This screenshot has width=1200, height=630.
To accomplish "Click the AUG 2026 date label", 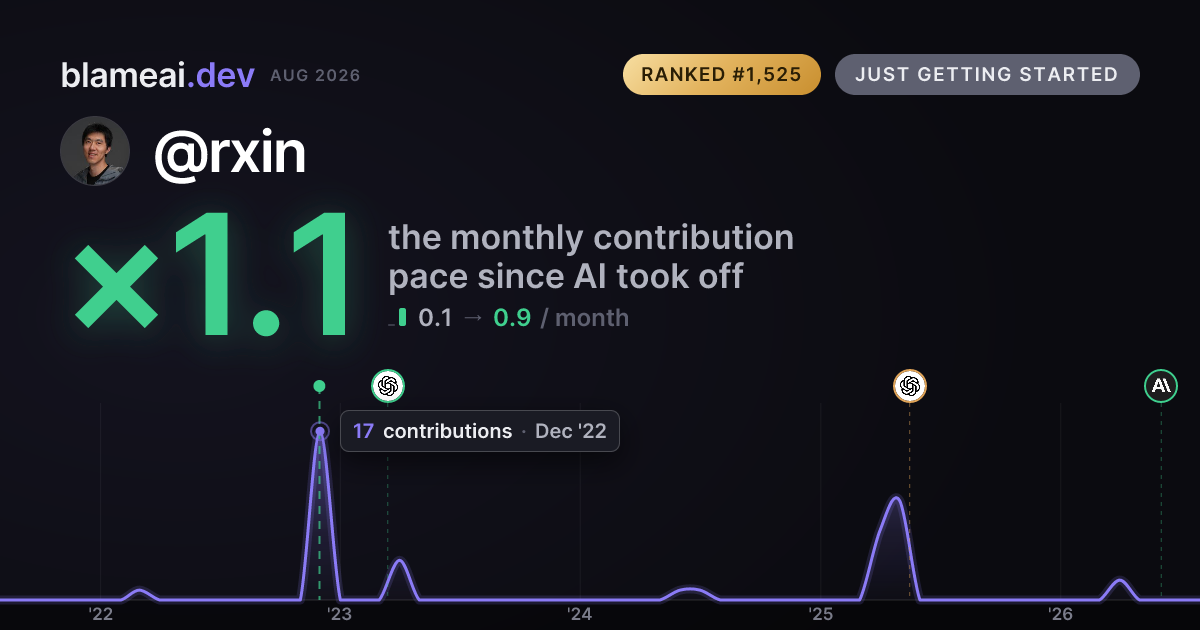I will click(x=315, y=76).
